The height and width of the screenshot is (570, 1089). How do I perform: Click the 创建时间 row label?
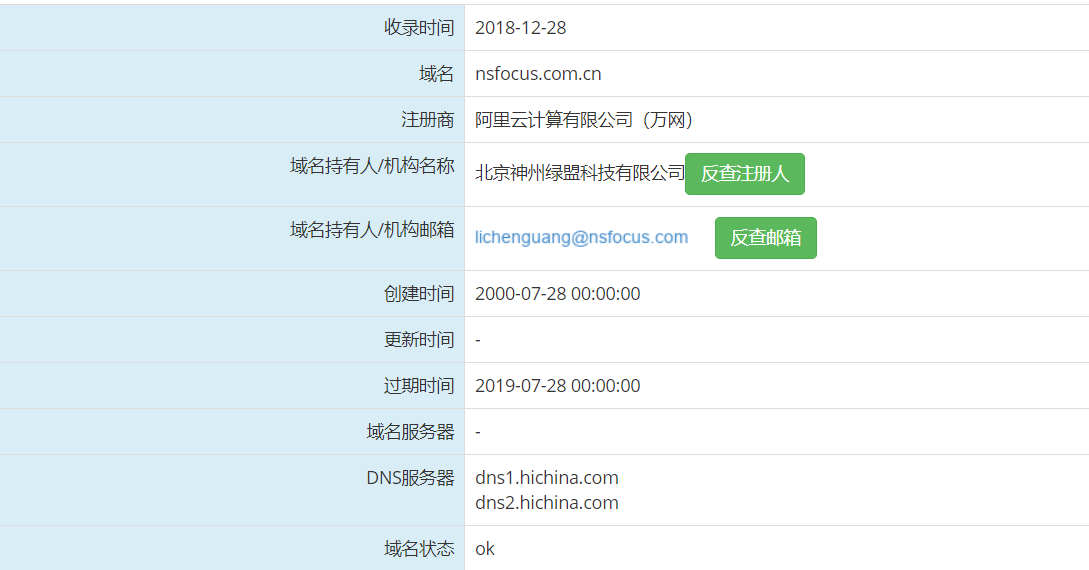(419, 294)
